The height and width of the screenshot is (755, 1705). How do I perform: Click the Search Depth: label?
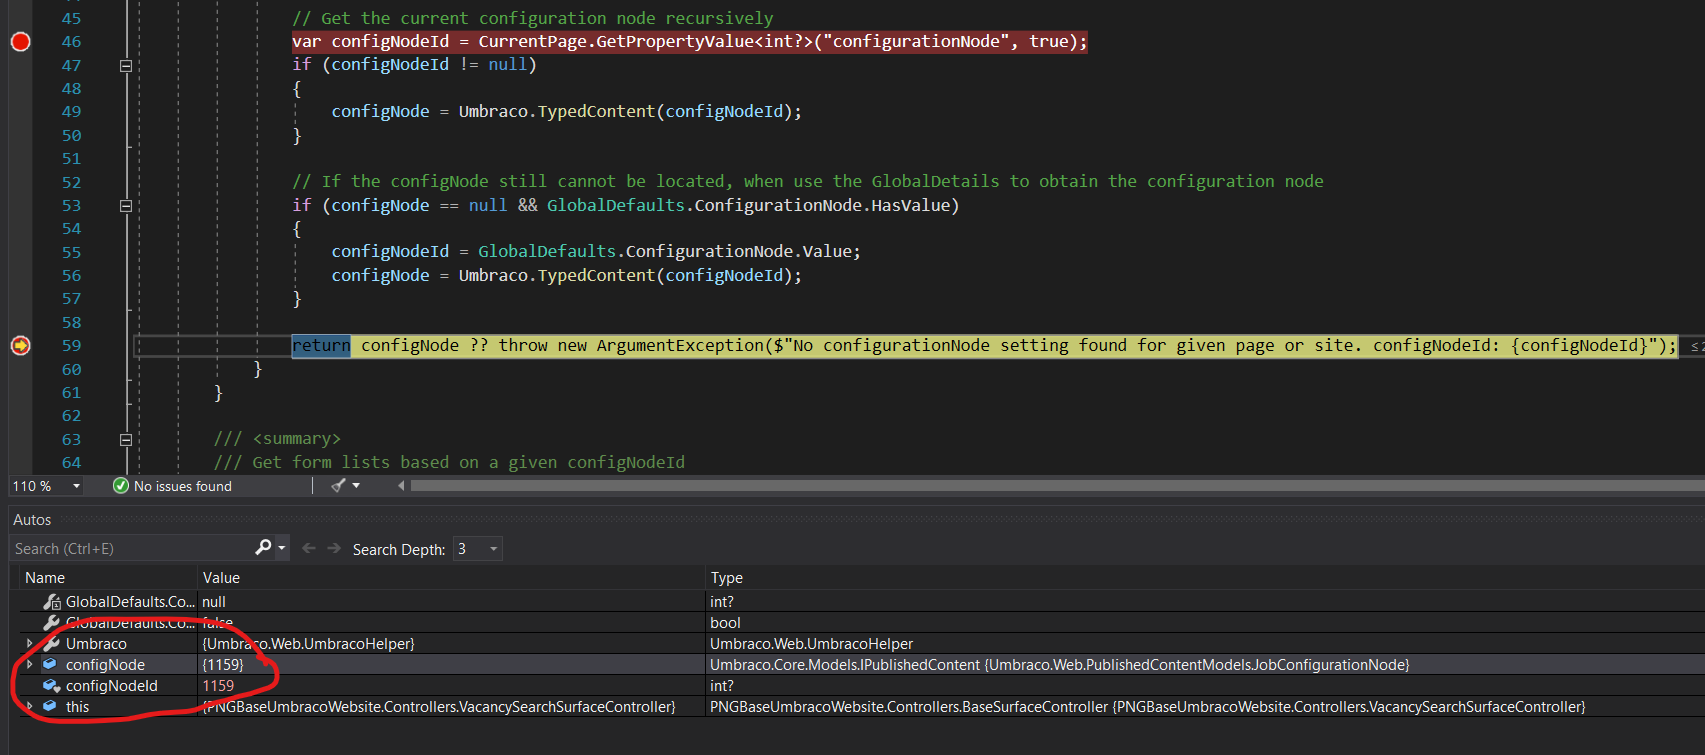coord(399,549)
